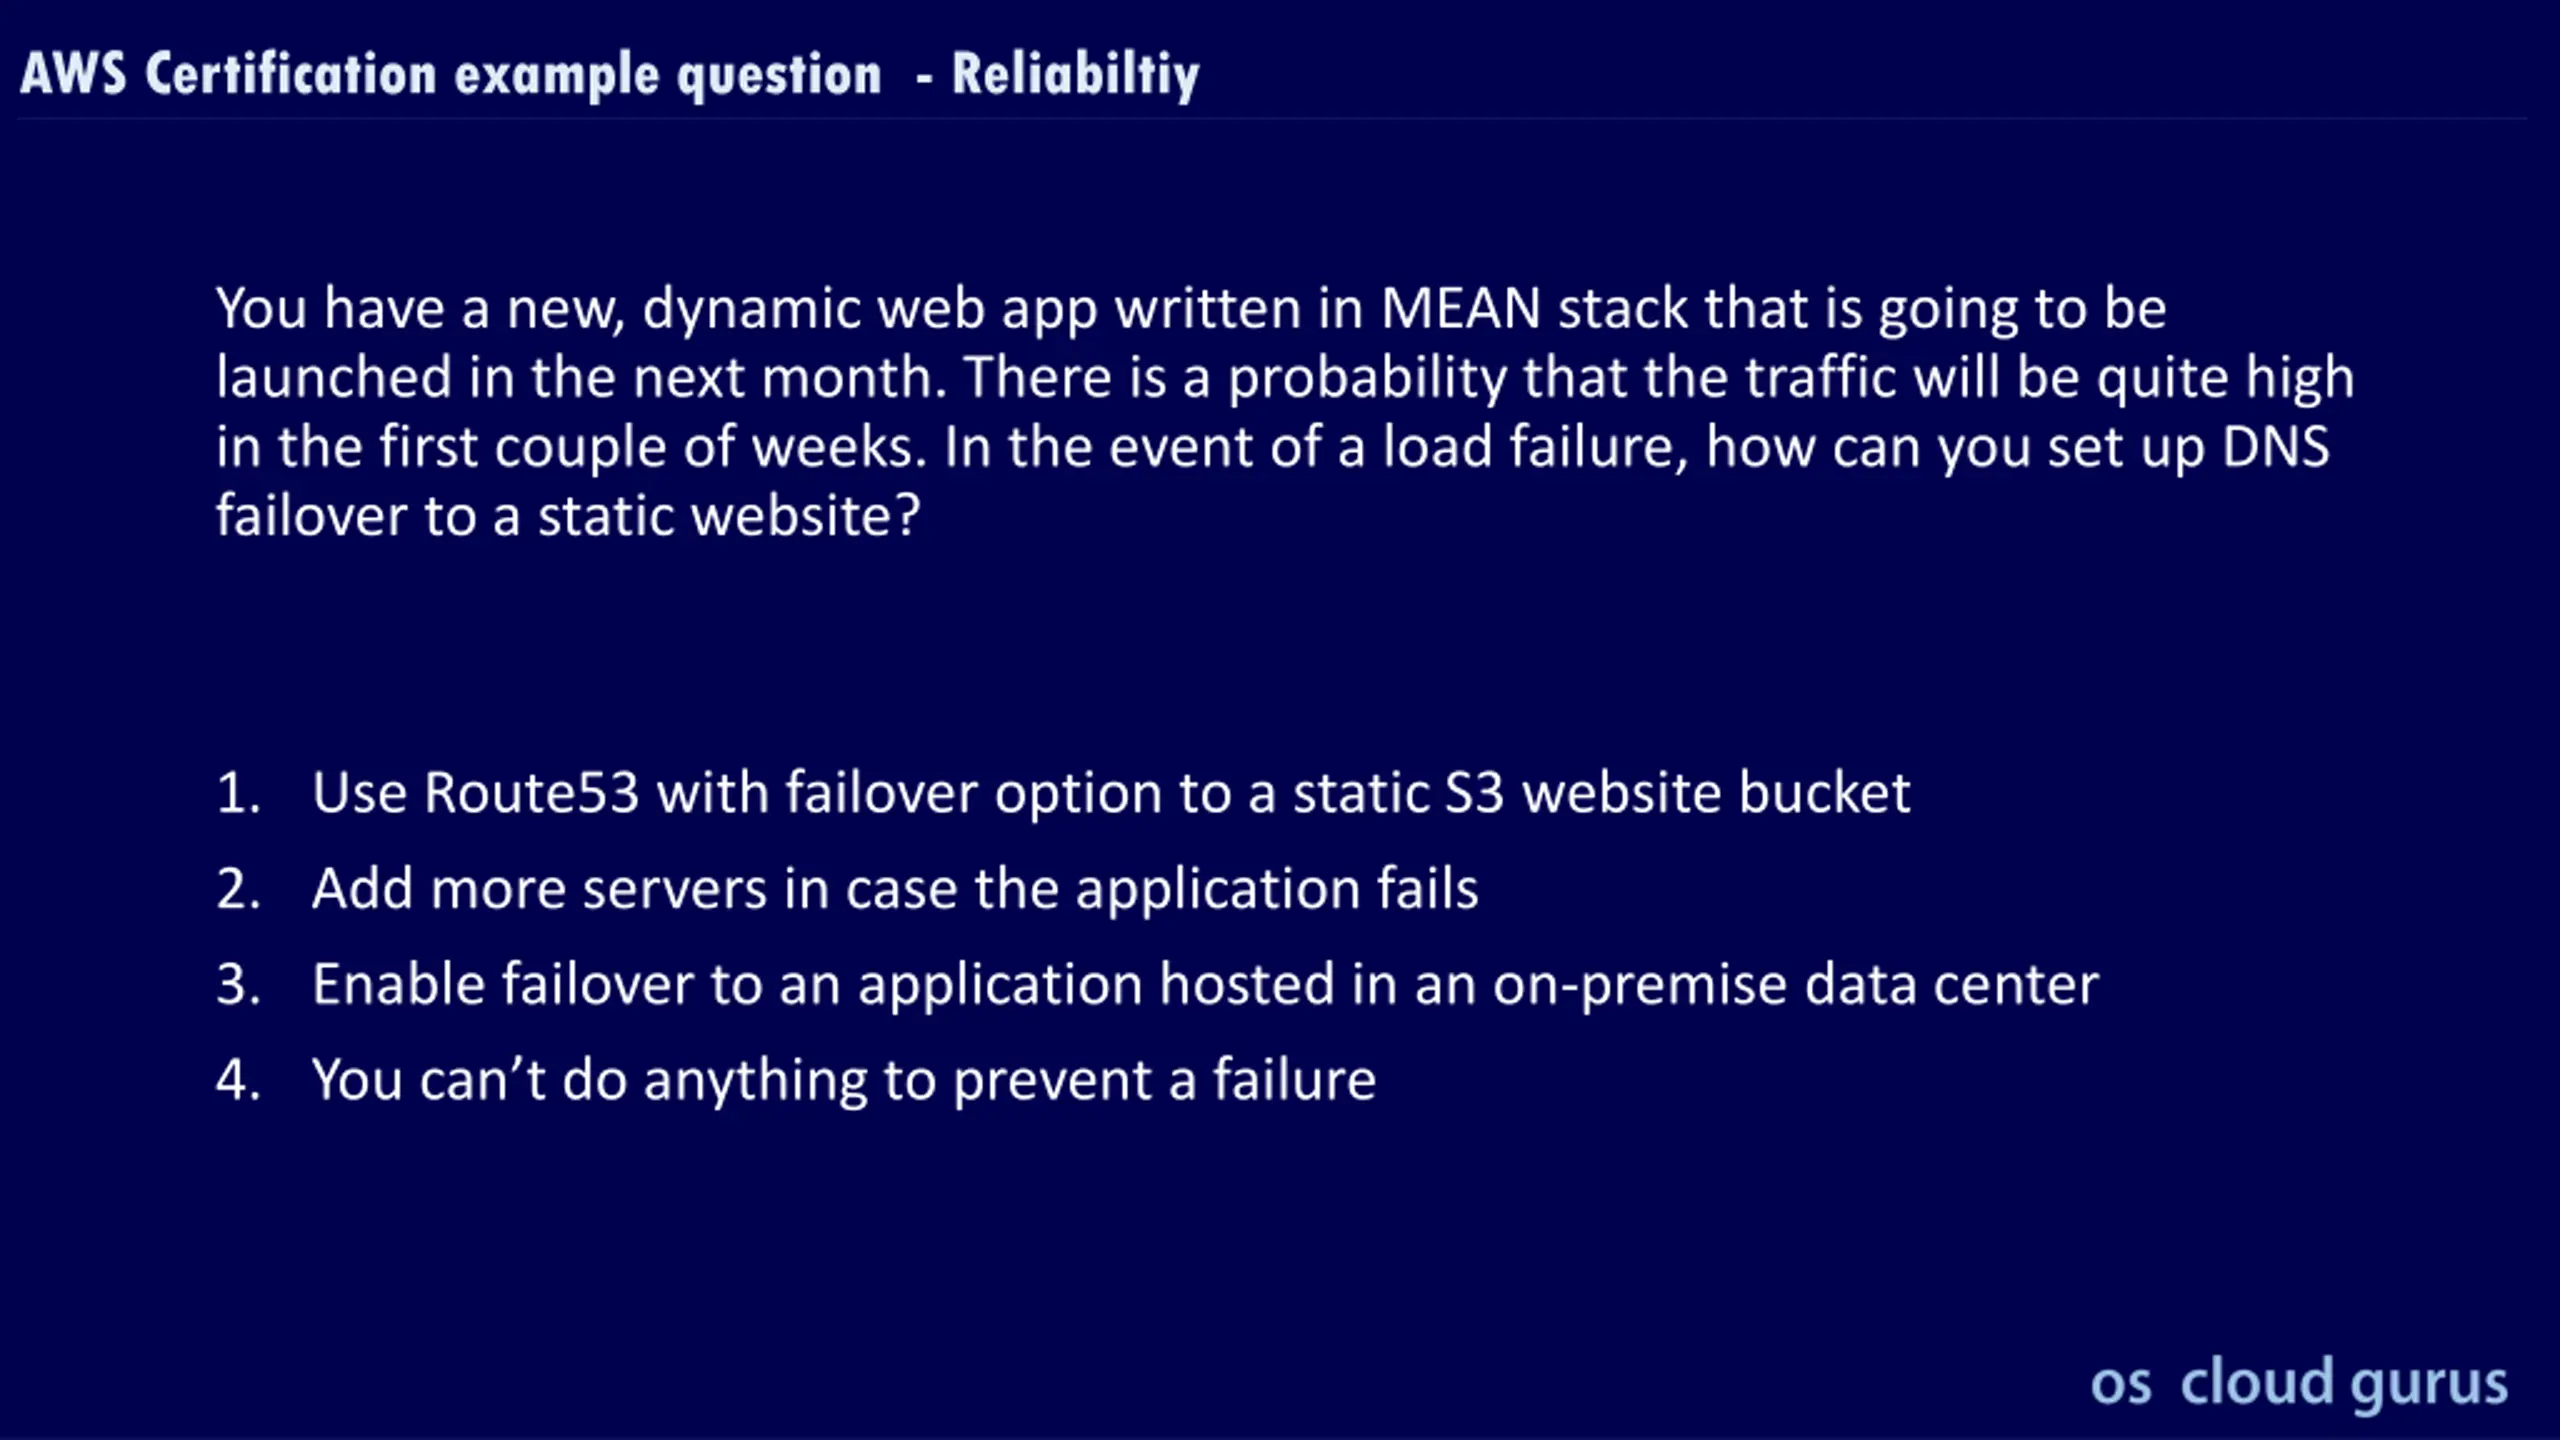This screenshot has height=1440, width=2560.
Task: Click the word S3 in answer 1
Action: (x=1475, y=793)
